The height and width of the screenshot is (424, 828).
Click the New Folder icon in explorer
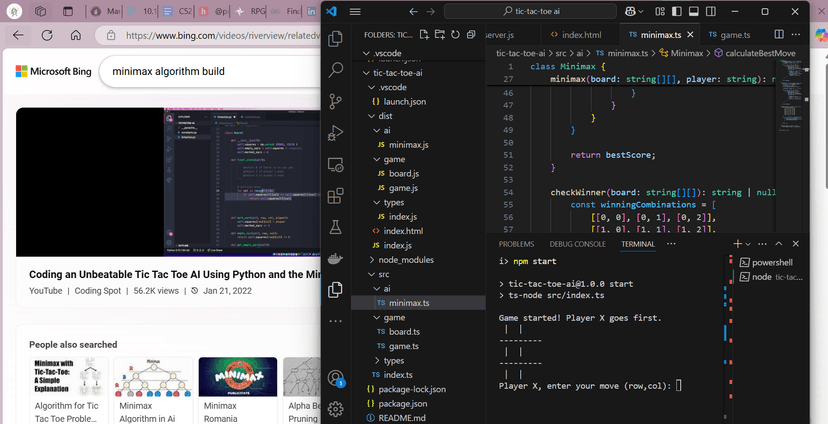click(x=440, y=34)
